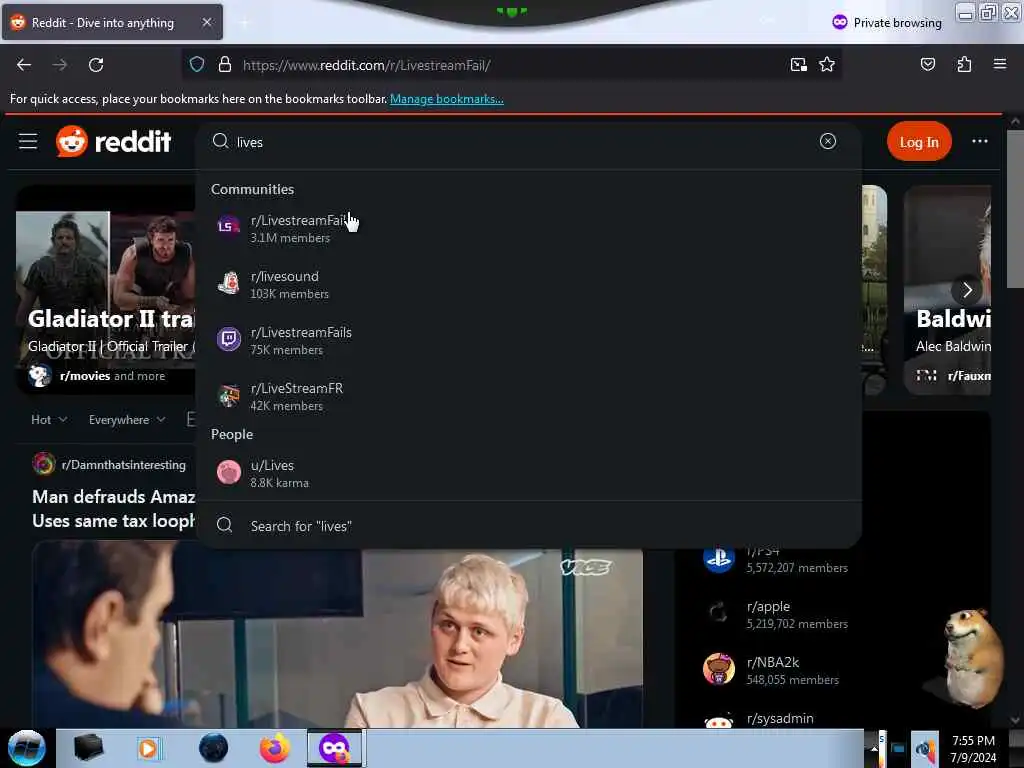Click the Log In button
1024x768 pixels.
919,142
